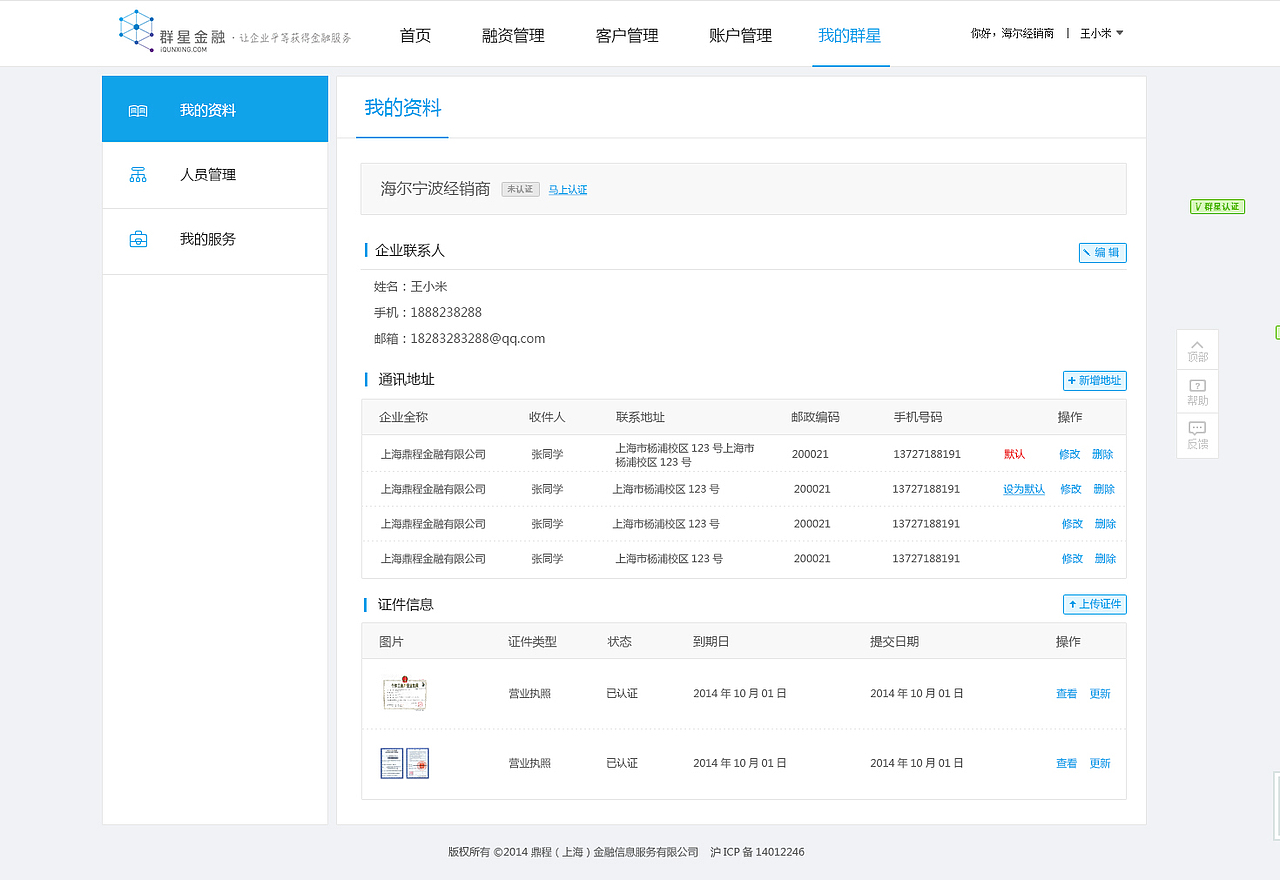Click the 马上认证 verification link

[x=569, y=189]
